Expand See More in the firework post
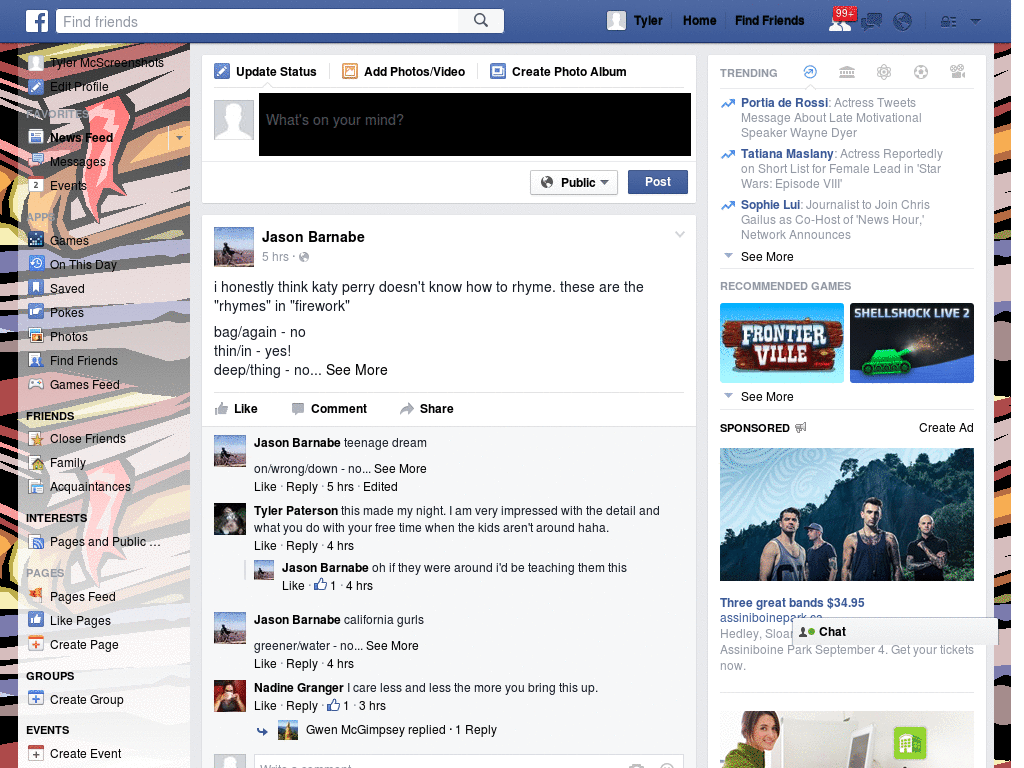Viewport: 1024px width, 768px height. pyautogui.click(x=357, y=370)
